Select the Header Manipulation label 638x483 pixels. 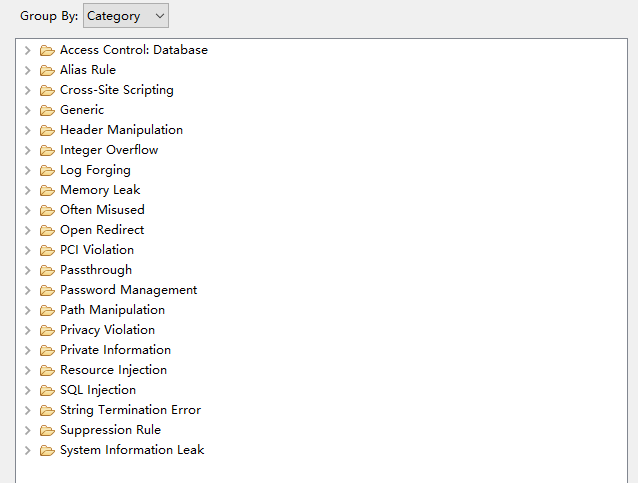[121, 130]
